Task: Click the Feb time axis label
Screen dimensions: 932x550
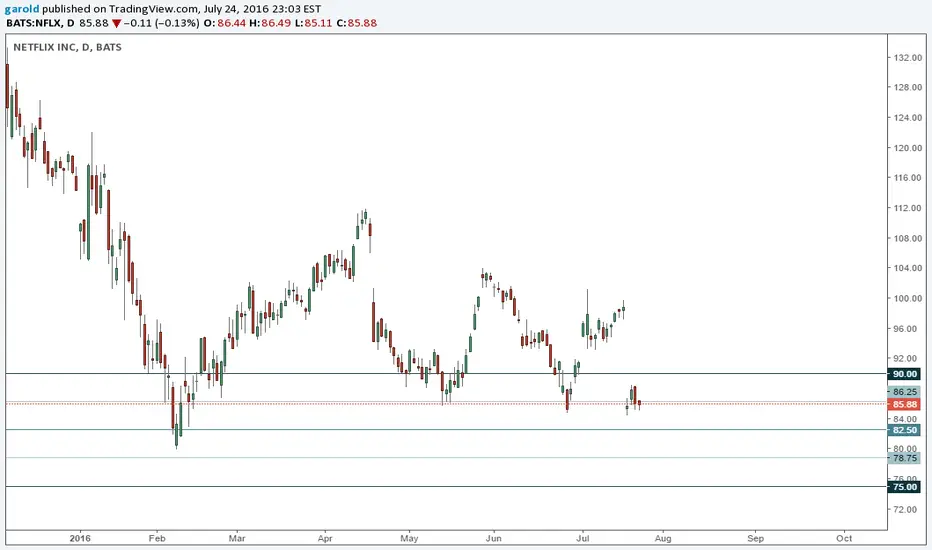Action: point(157,538)
